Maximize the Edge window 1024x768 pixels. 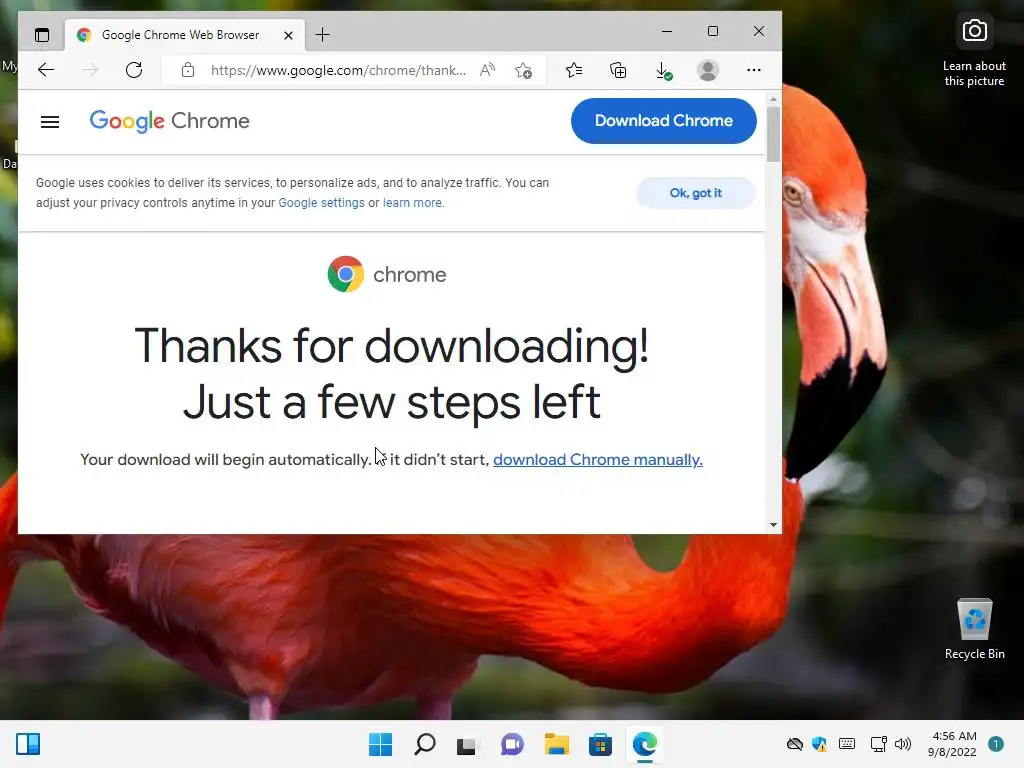[712, 31]
